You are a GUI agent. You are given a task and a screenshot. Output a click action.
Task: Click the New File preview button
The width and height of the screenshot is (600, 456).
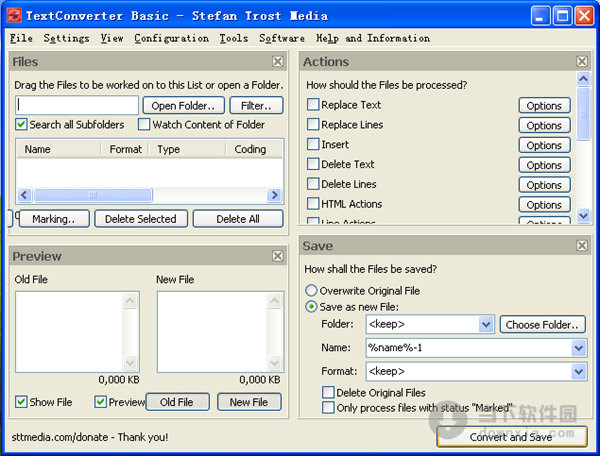(x=249, y=402)
